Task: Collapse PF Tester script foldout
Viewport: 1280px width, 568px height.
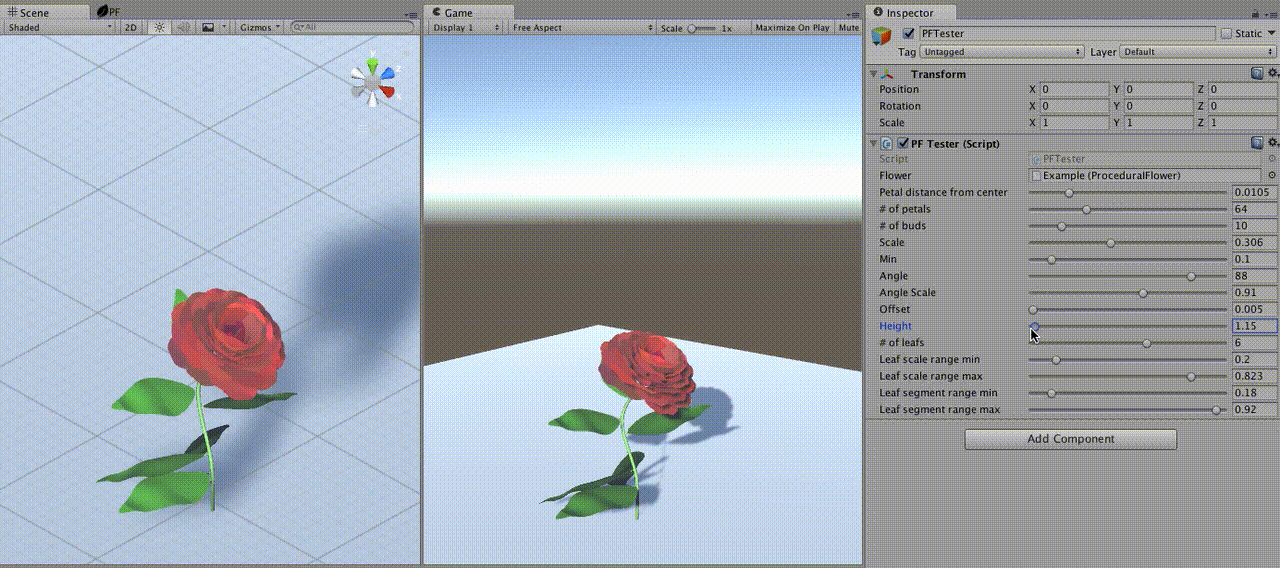Action: (x=874, y=143)
